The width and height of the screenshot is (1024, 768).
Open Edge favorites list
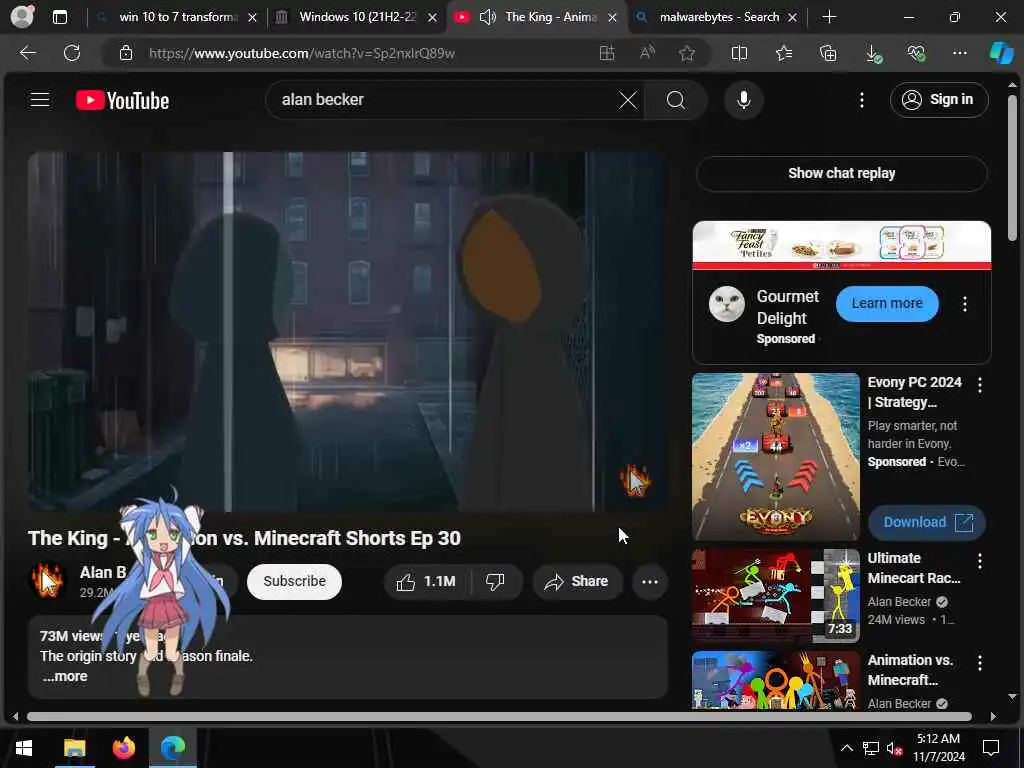[x=784, y=53]
